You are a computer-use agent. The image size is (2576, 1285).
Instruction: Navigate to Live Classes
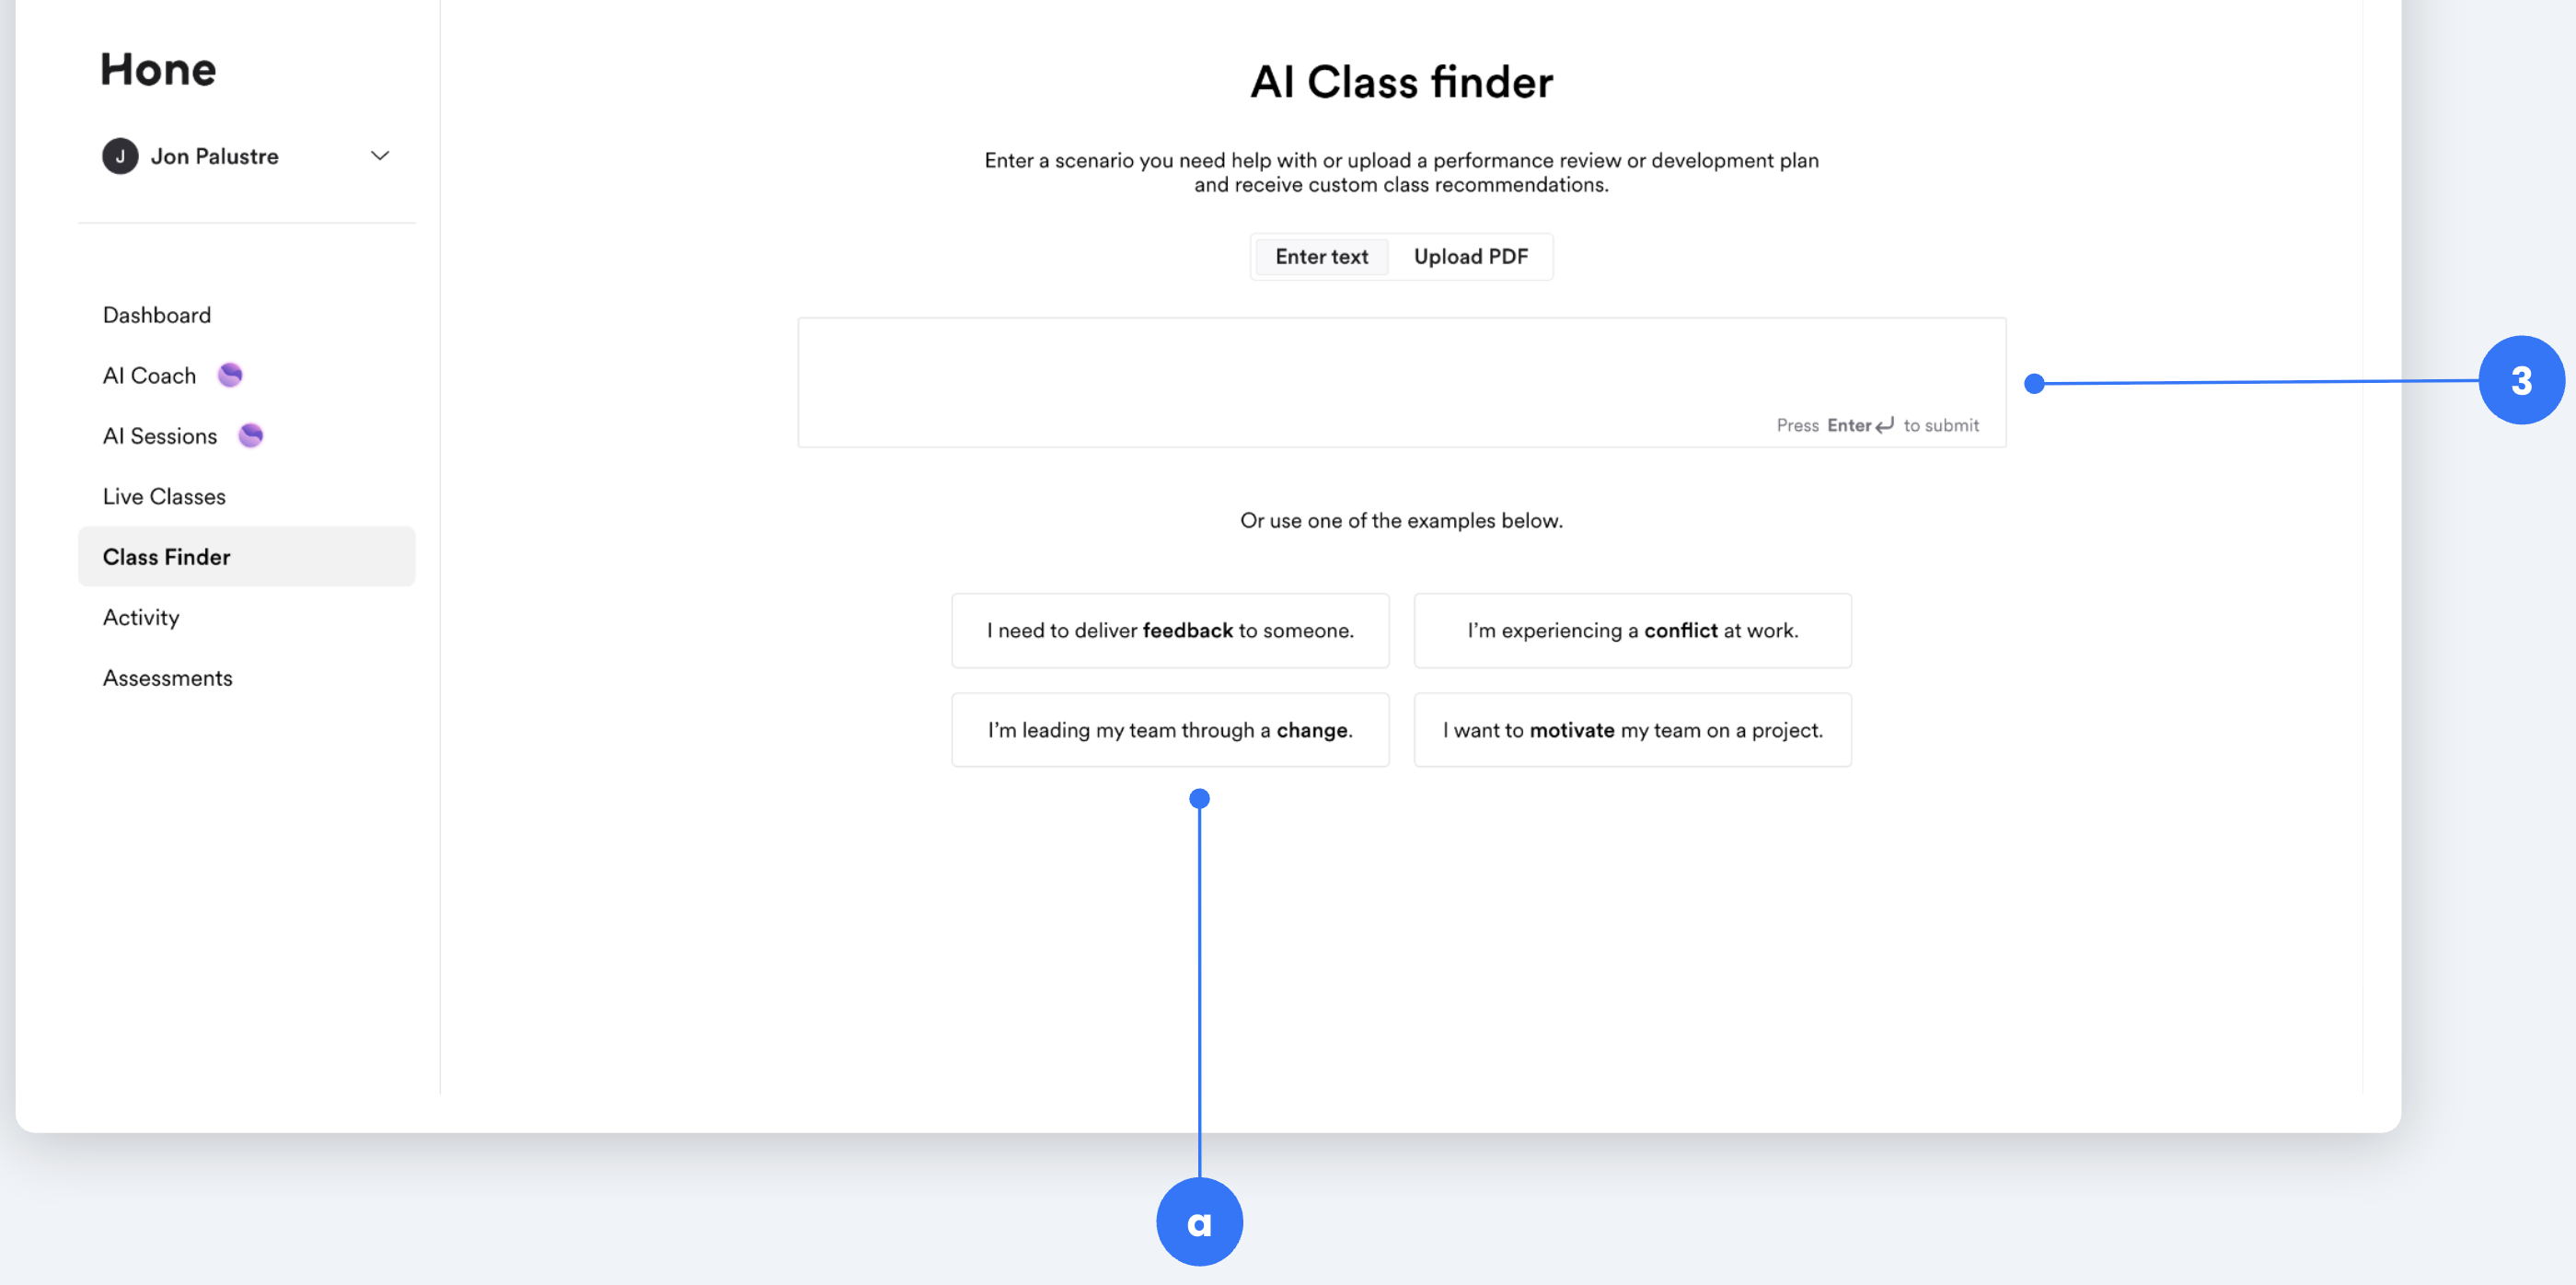tap(163, 496)
